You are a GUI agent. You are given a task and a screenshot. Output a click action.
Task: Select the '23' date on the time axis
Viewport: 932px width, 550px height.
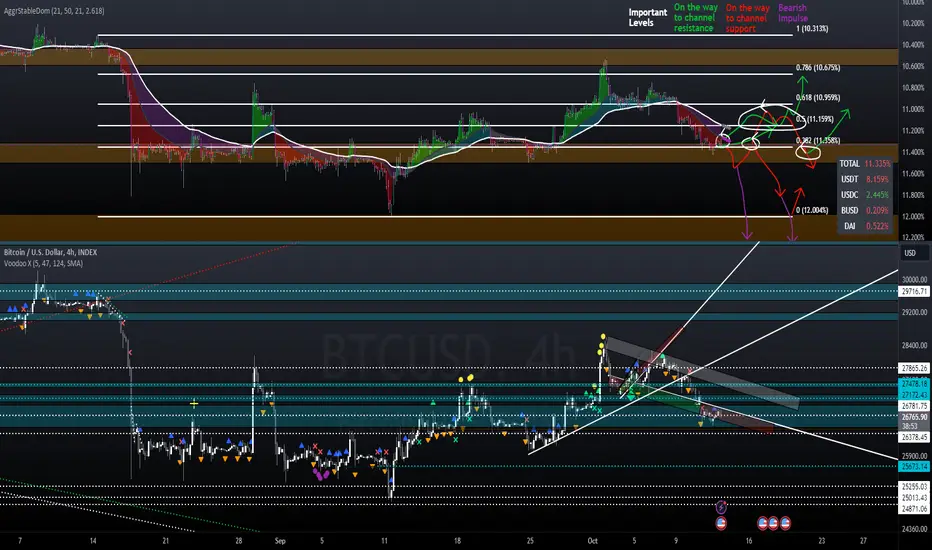821,541
